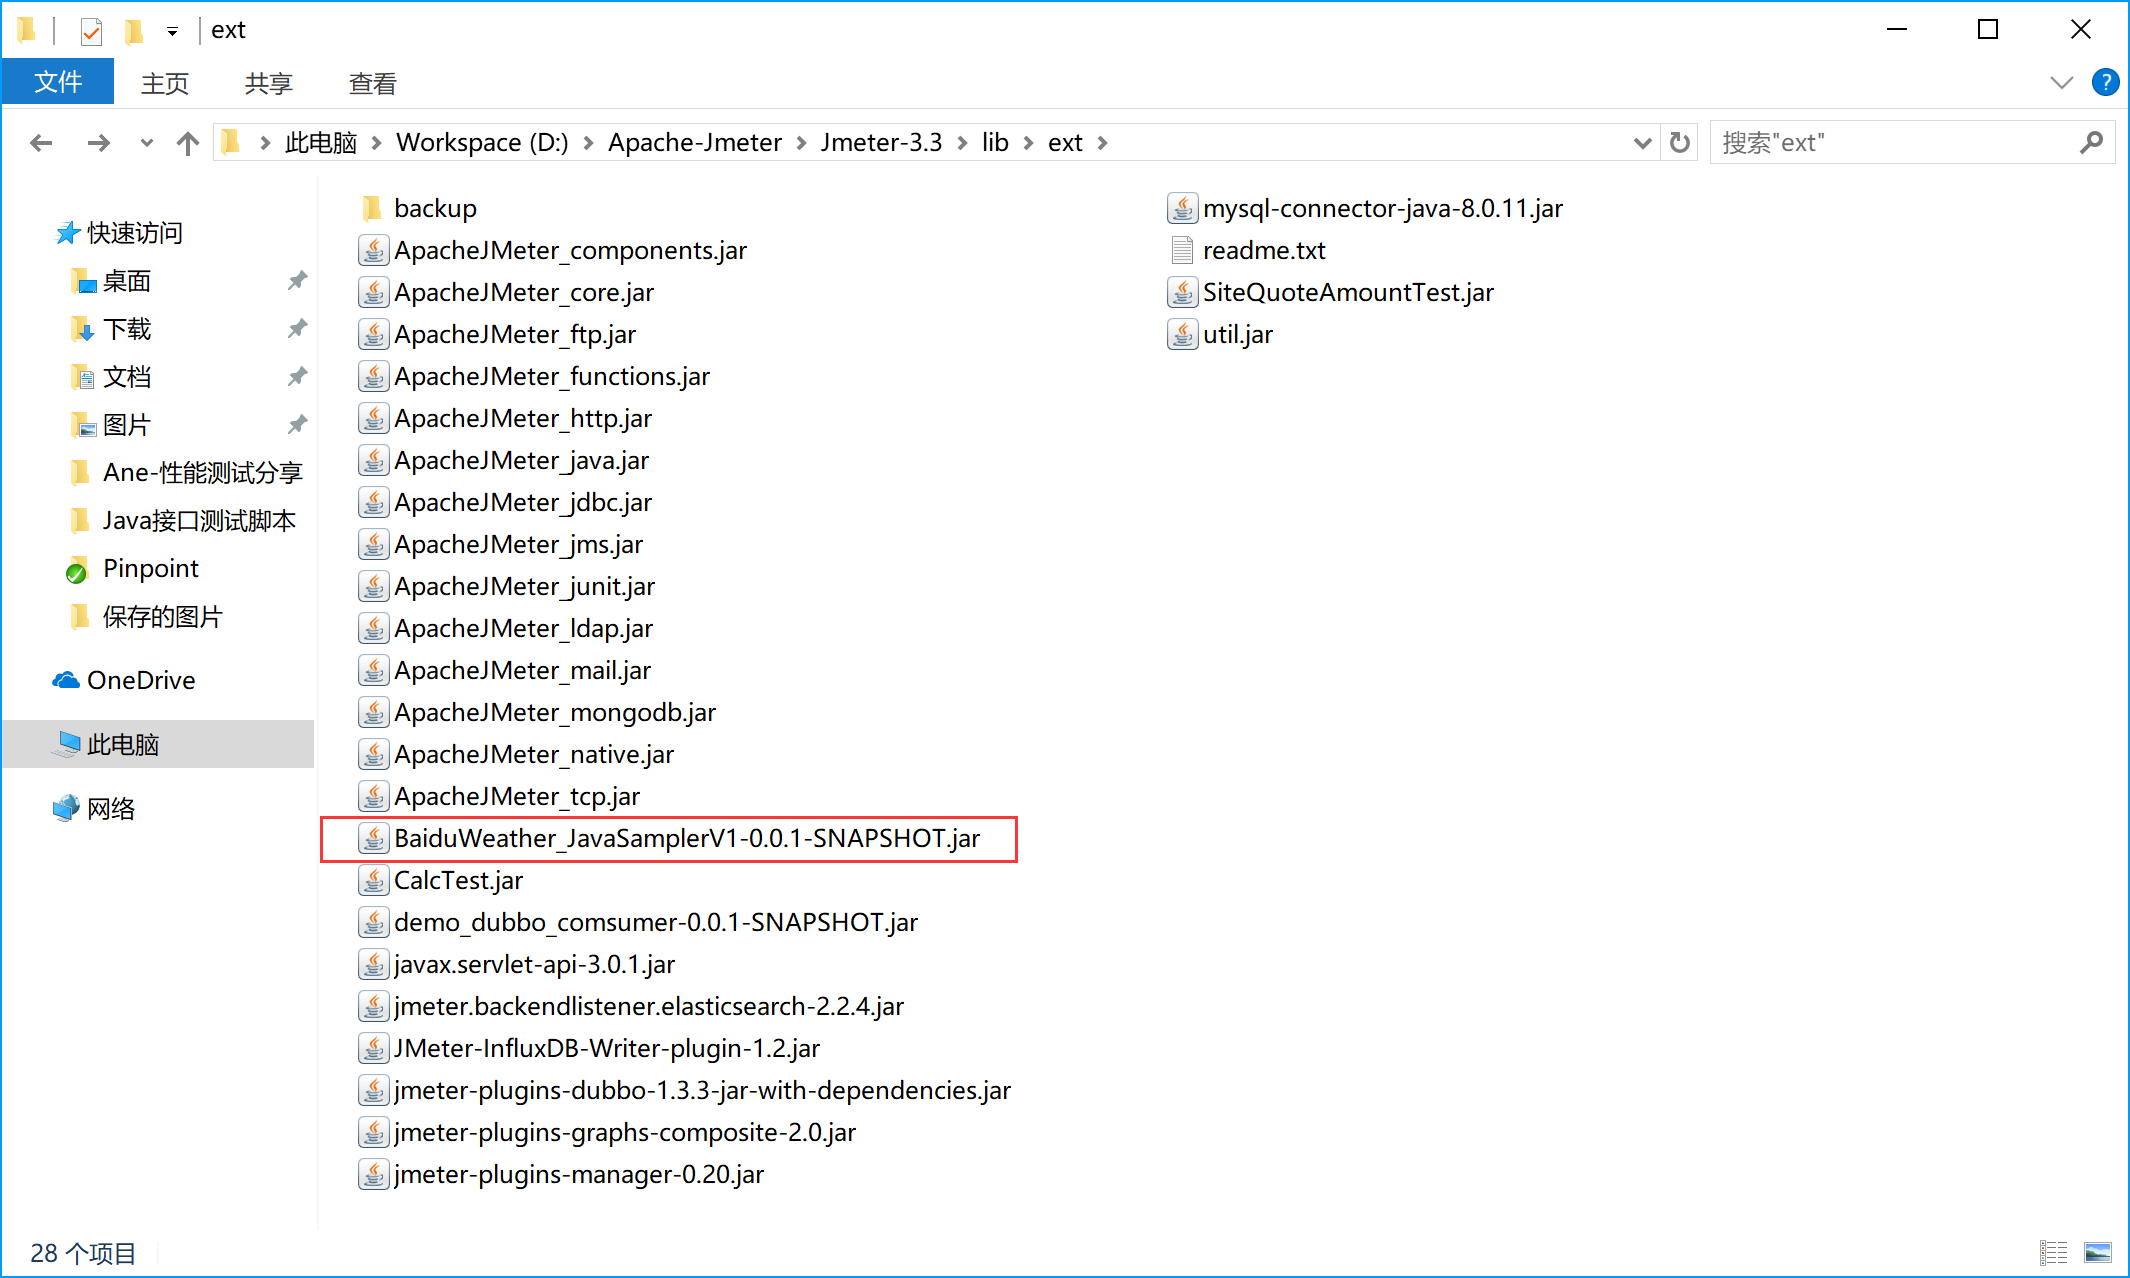Open address bar history dropdown
This screenshot has height=1278, width=2130.
1641,143
